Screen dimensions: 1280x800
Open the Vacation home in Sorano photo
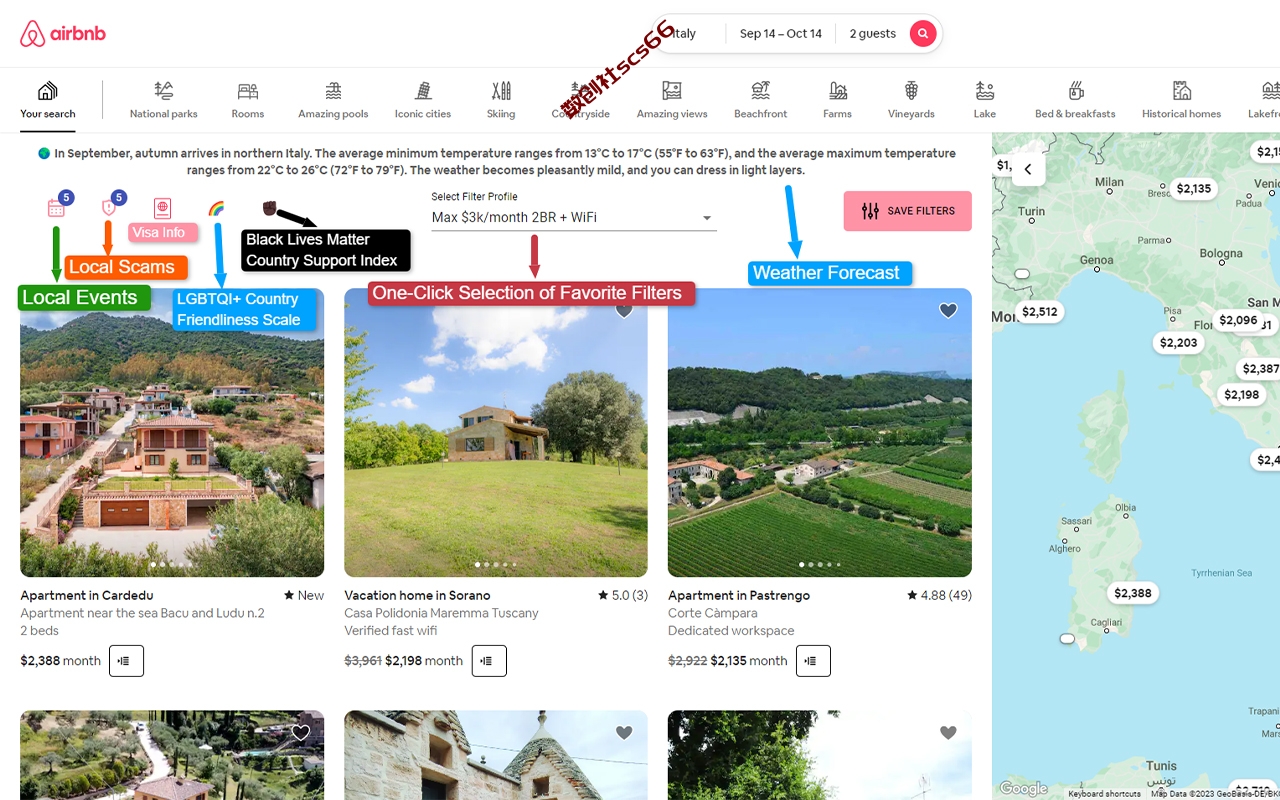point(496,433)
